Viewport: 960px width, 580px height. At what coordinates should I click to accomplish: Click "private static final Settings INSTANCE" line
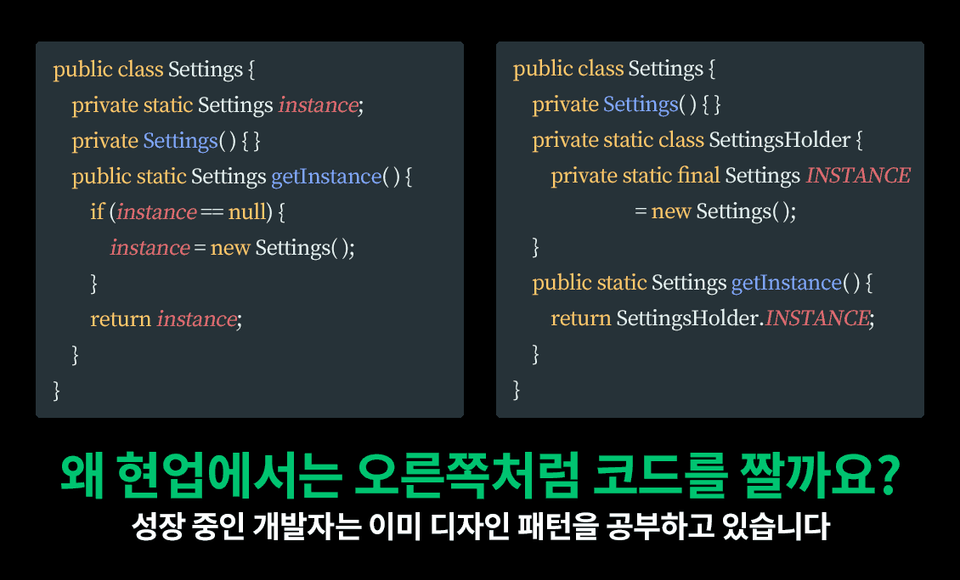[x=730, y=176]
